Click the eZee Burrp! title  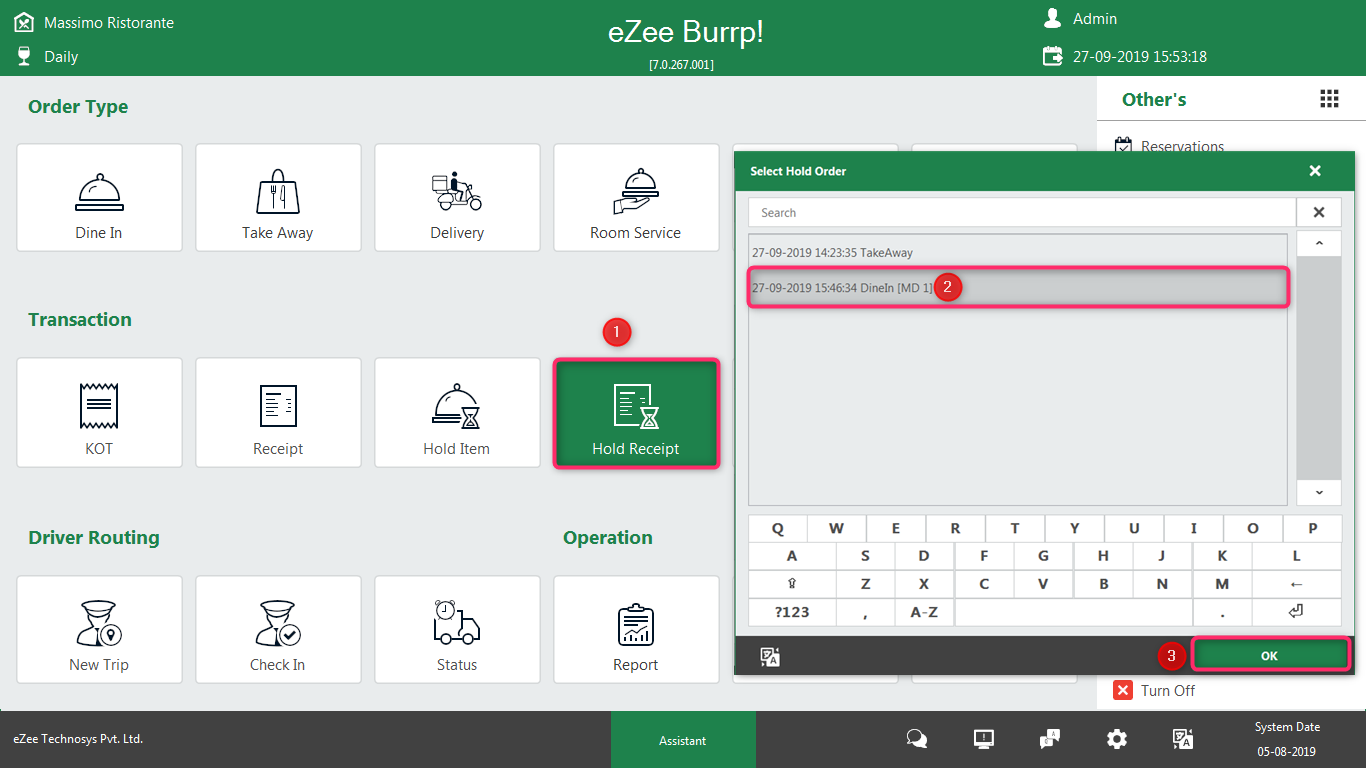(686, 32)
